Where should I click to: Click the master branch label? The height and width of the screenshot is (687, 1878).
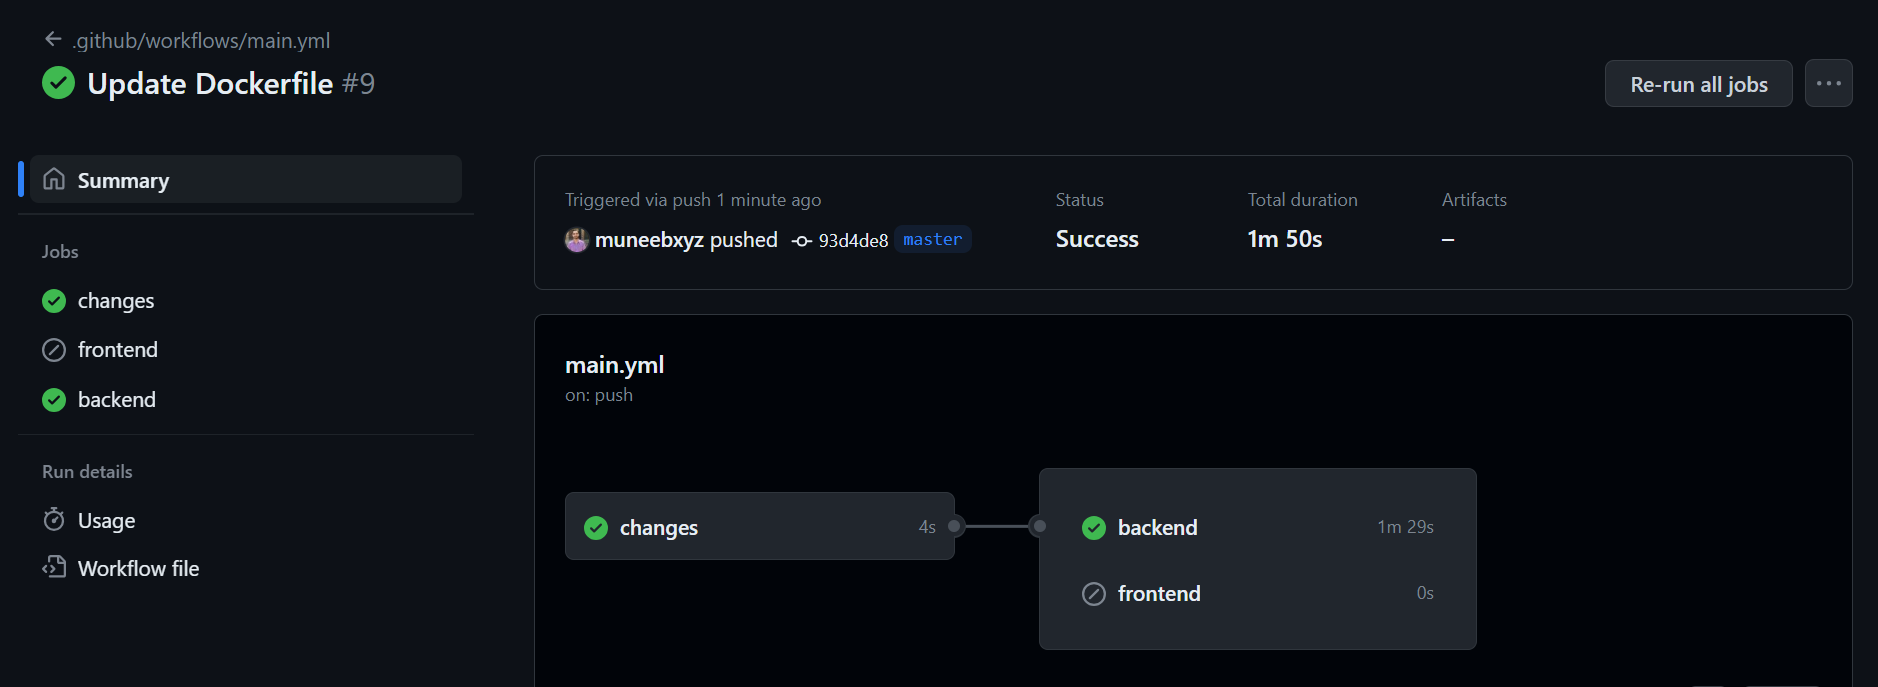coord(932,240)
